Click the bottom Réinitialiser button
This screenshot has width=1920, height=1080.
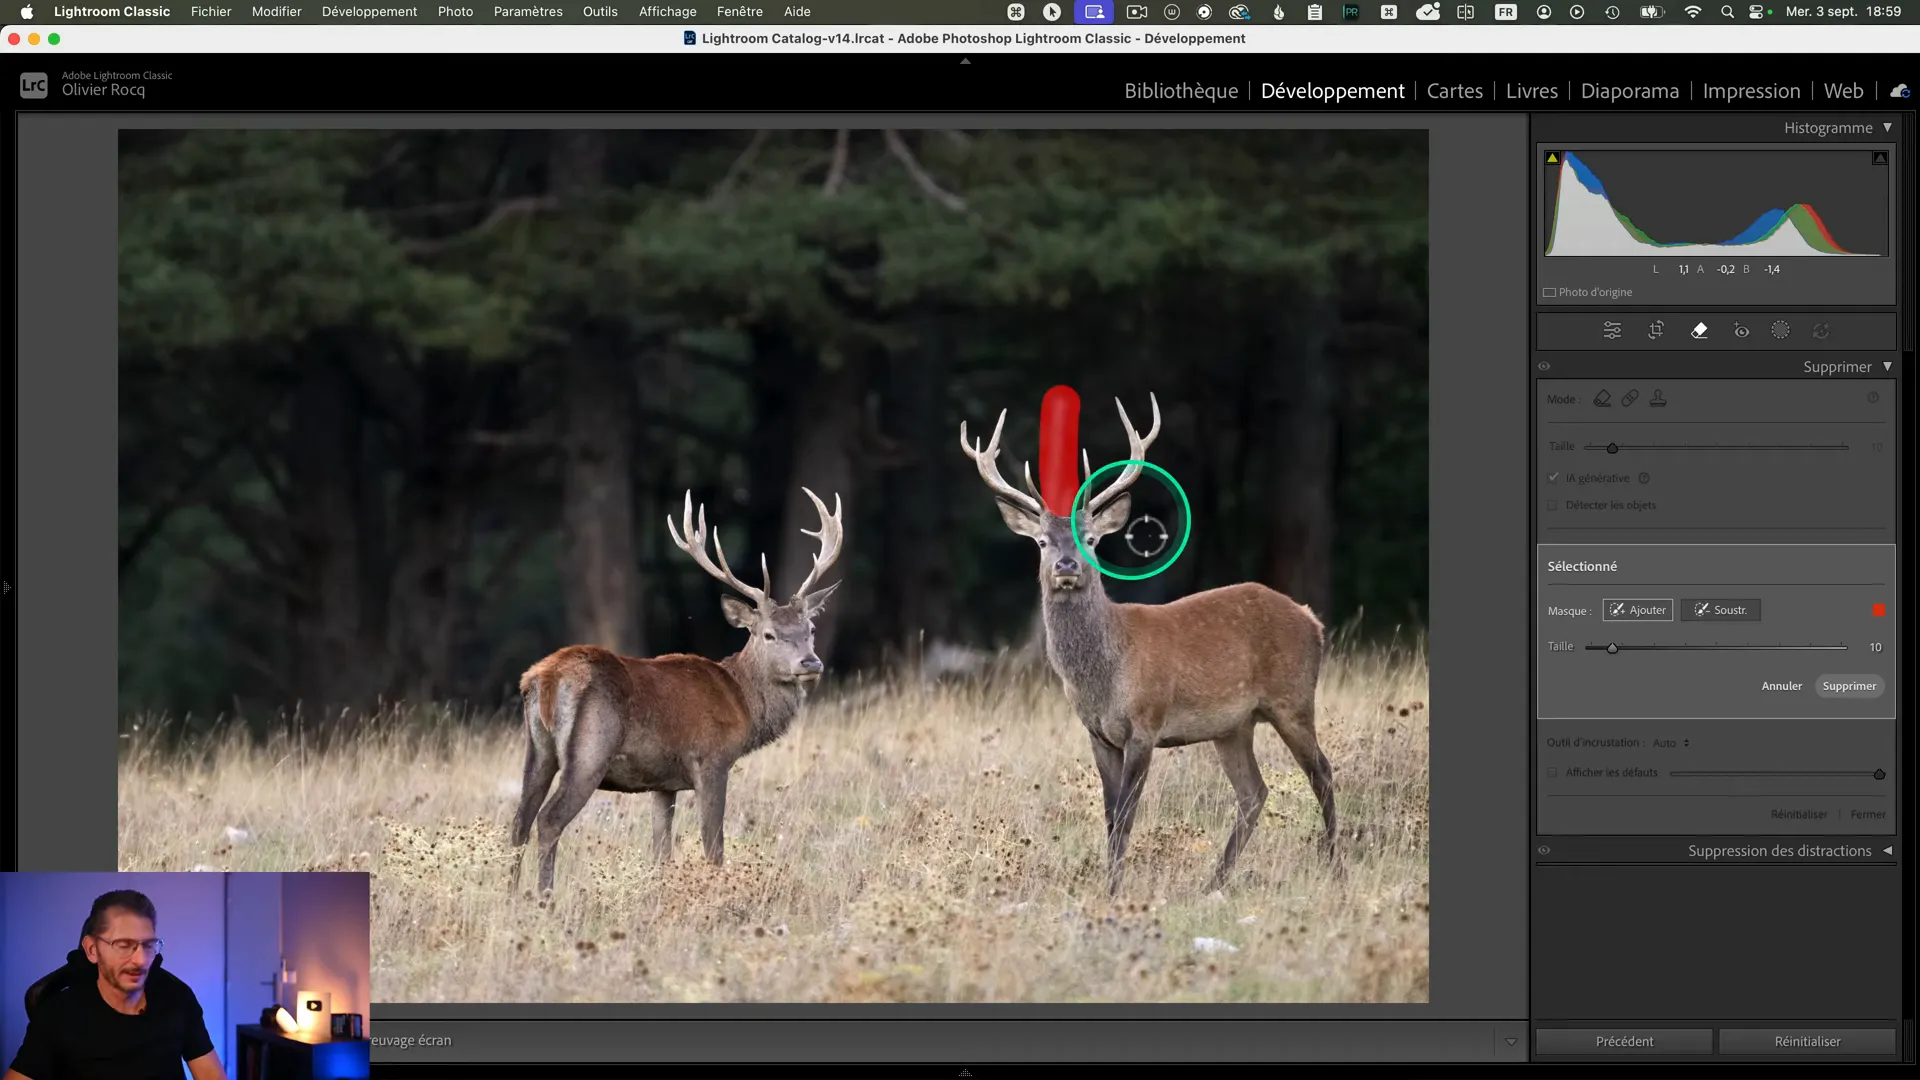point(1807,1041)
